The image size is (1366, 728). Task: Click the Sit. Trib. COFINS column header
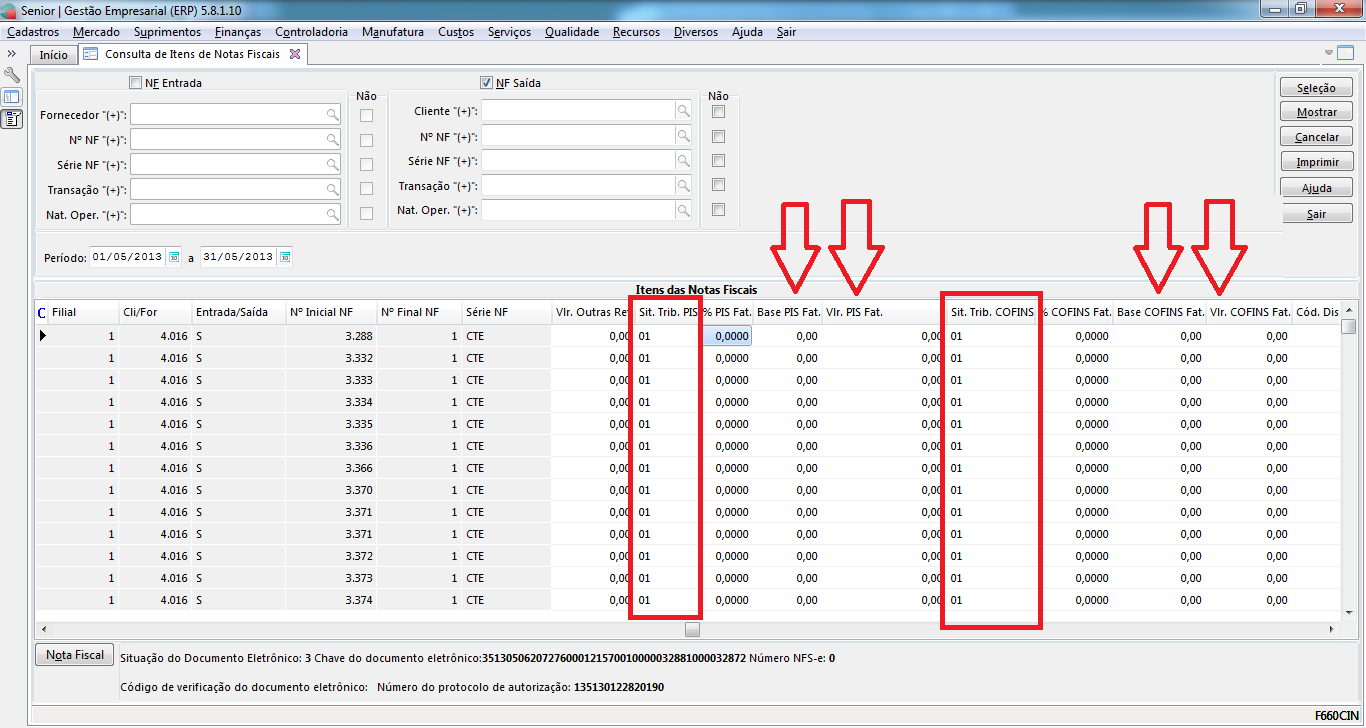coord(991,312)
